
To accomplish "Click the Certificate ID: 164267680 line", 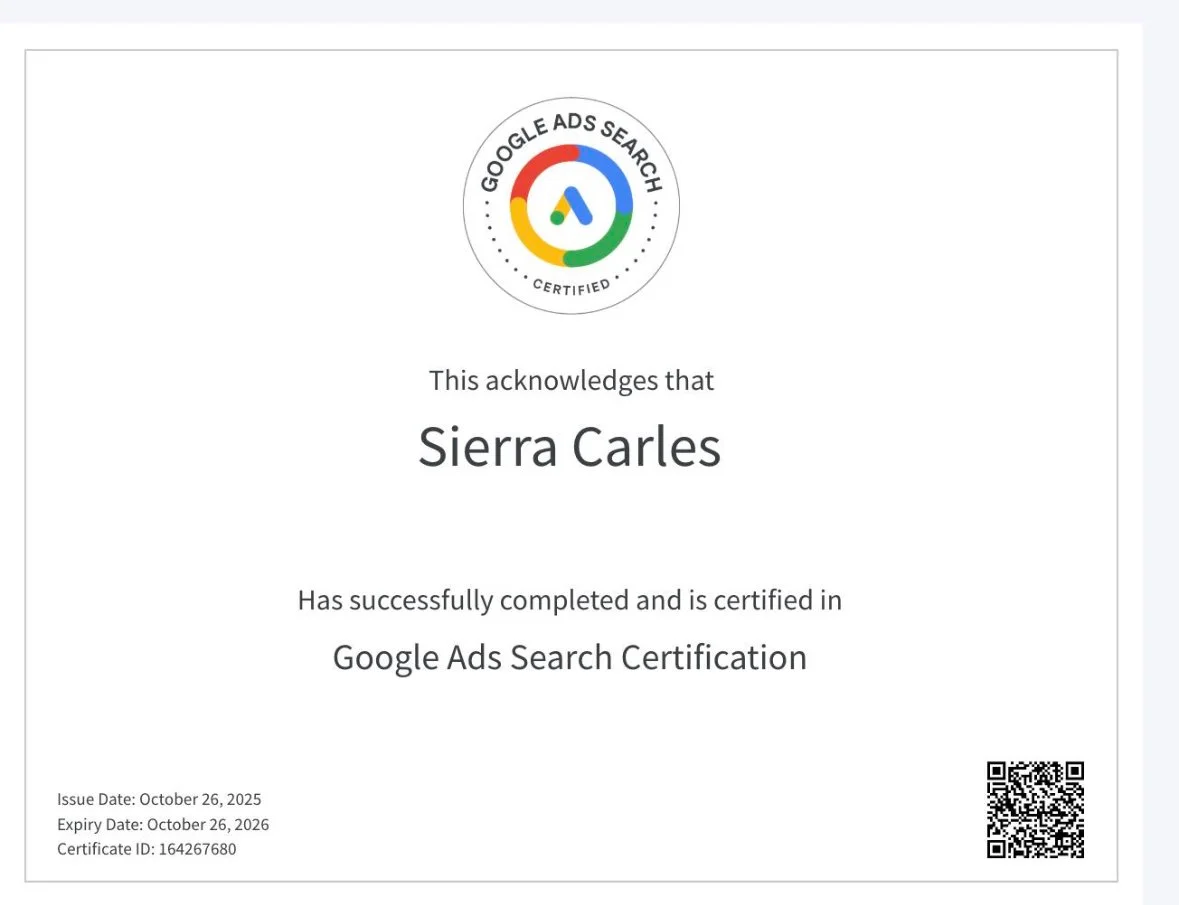I will (x=147, y=849).
